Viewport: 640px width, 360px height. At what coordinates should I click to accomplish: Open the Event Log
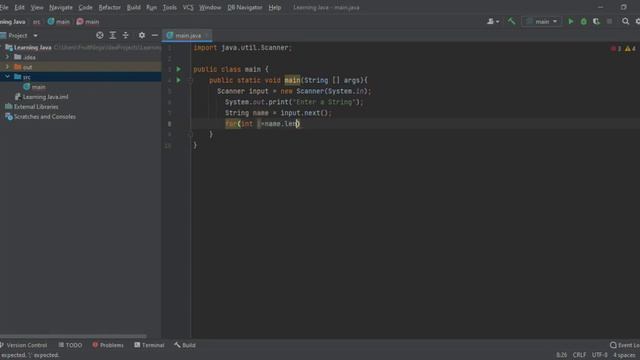(625, 345)
